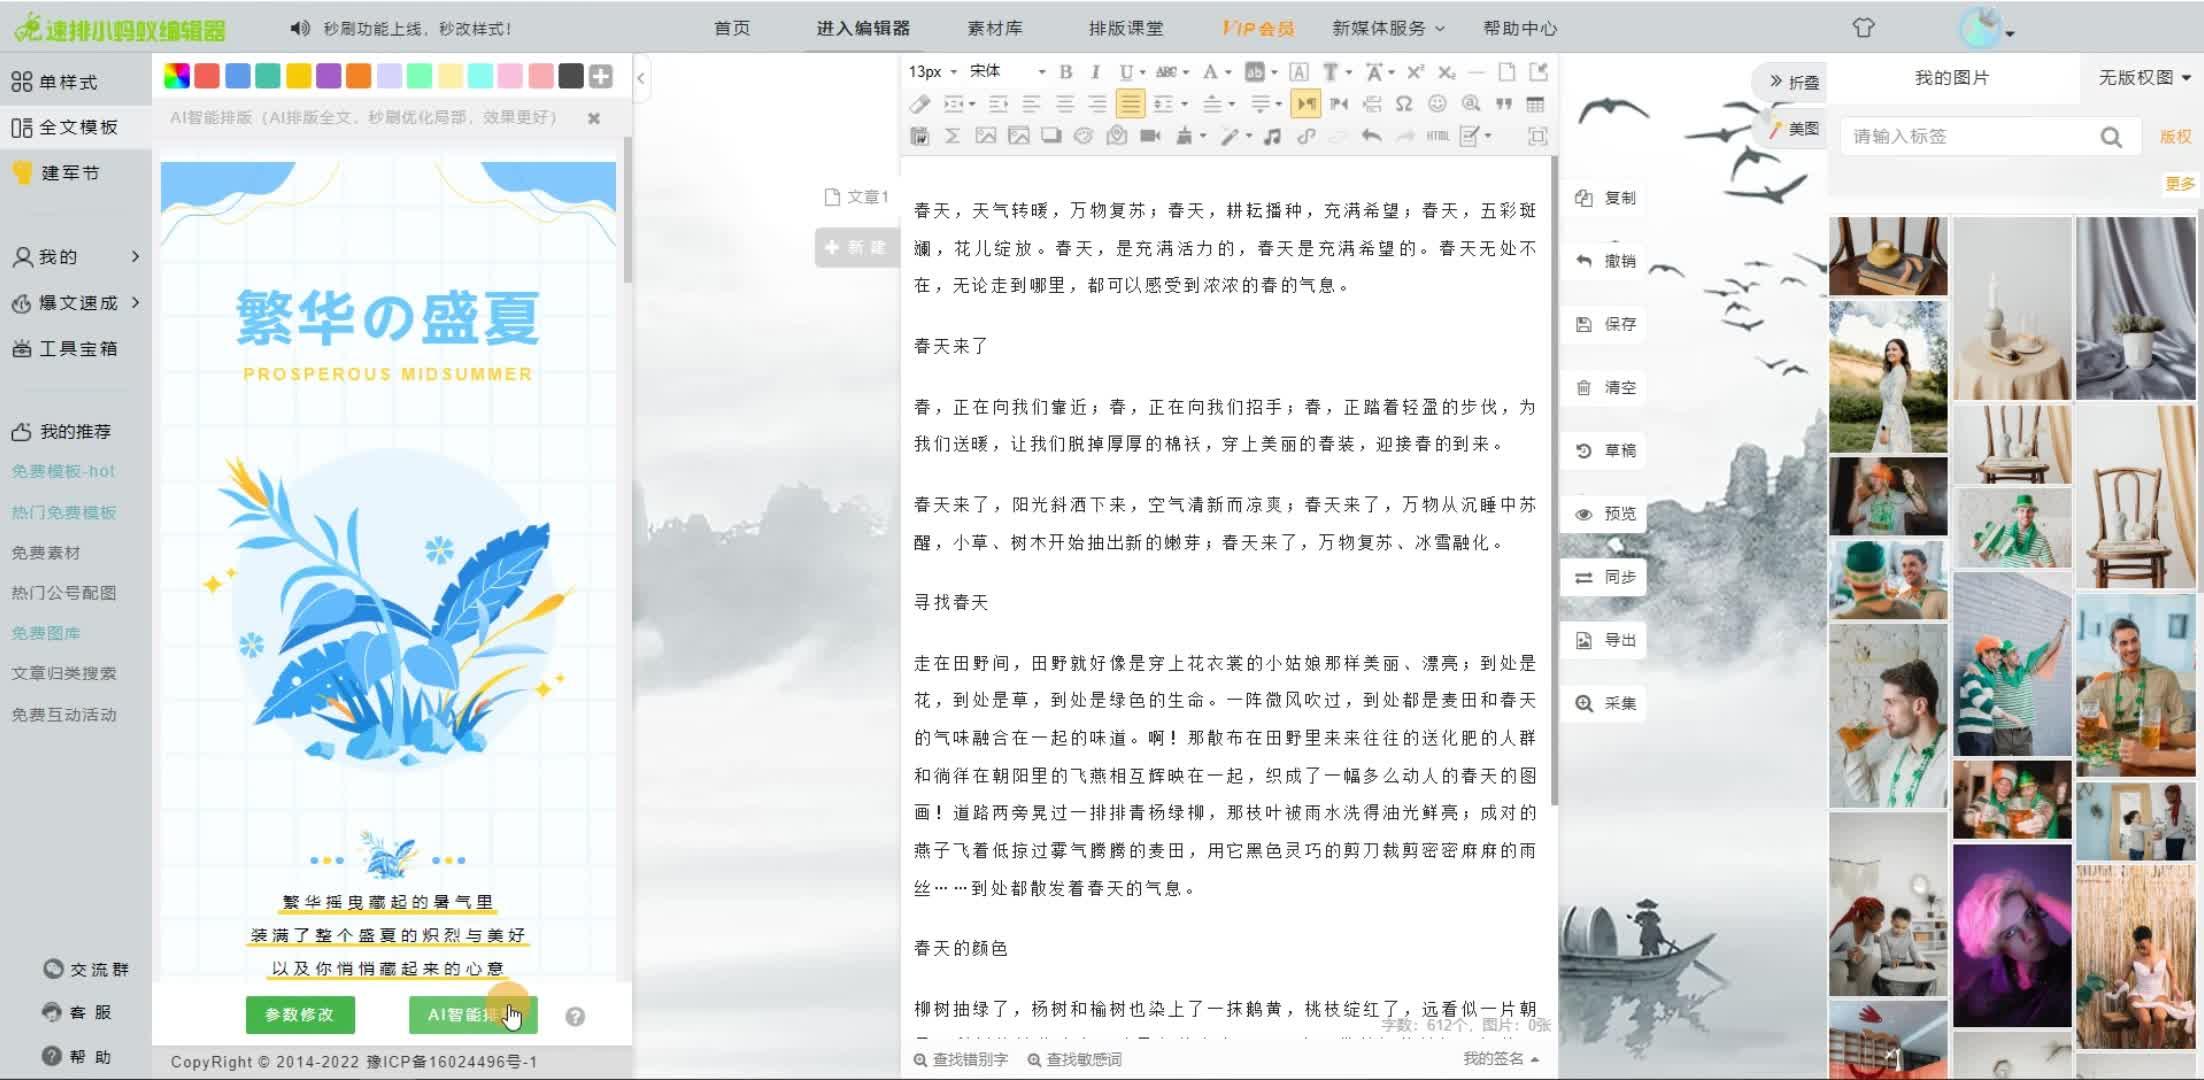
Task: Click the superscript icon
Action: [1414, 72]
